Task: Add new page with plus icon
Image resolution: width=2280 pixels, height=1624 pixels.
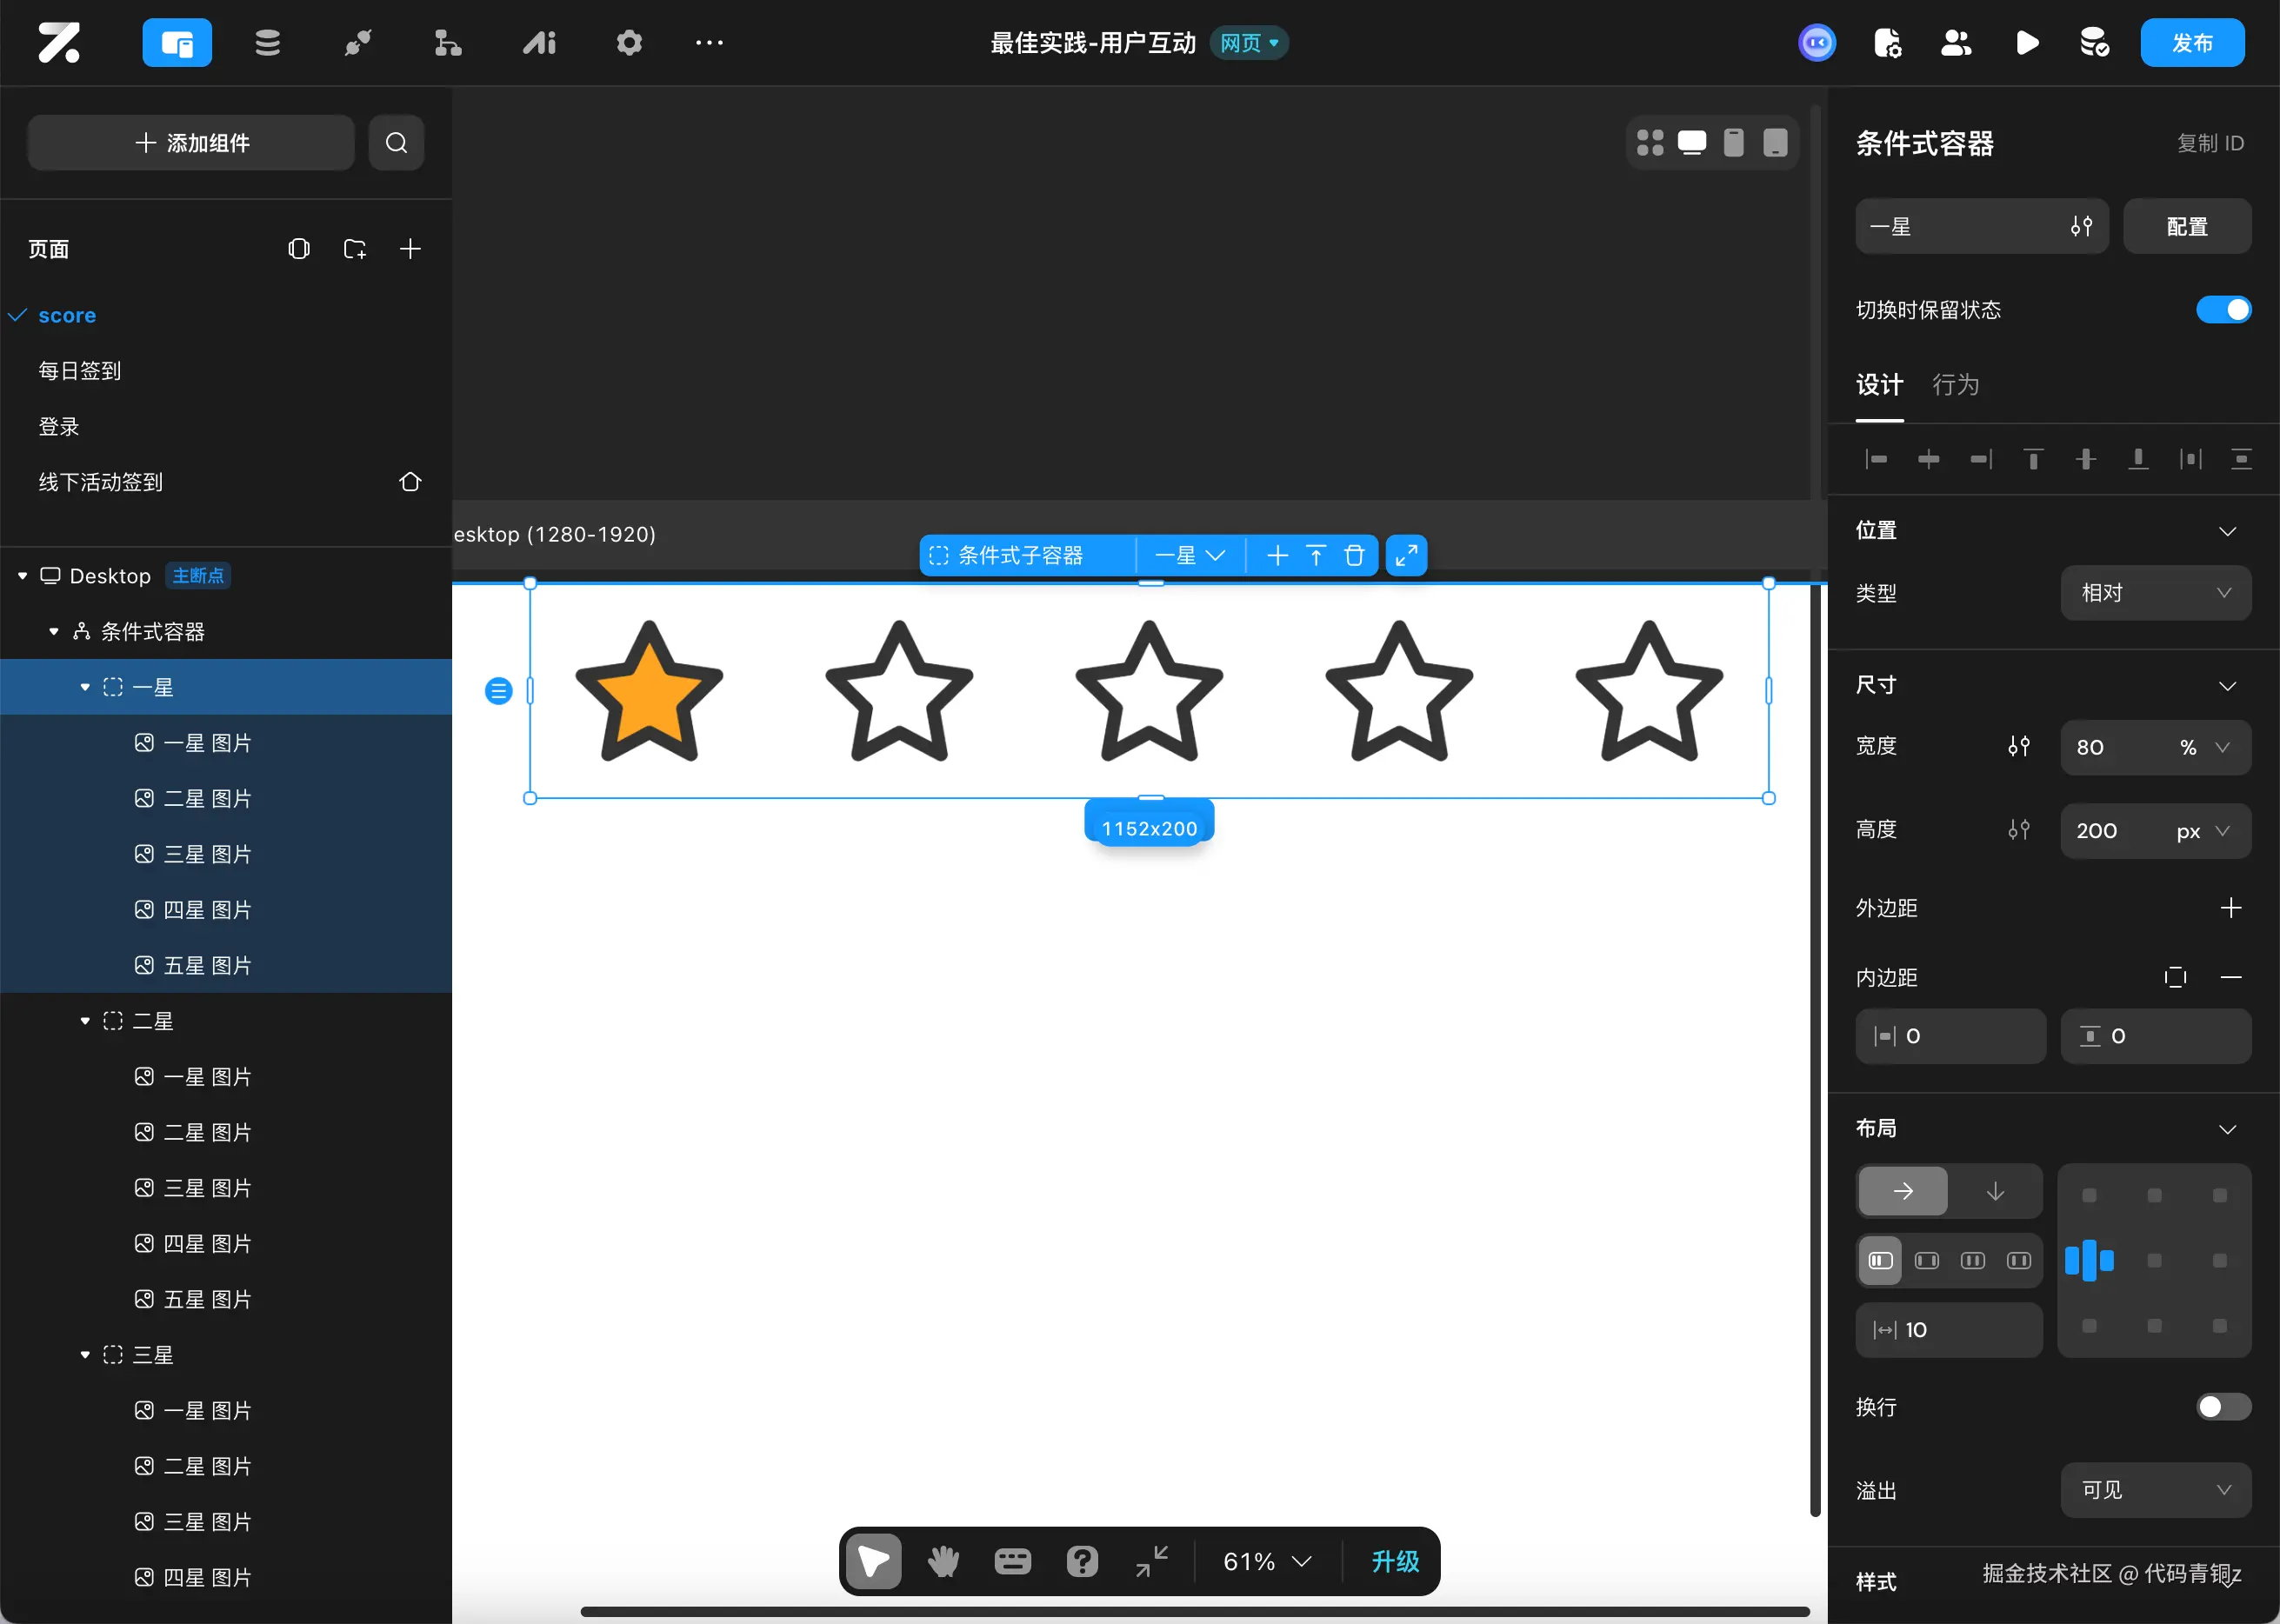Action: pos(410,249)
